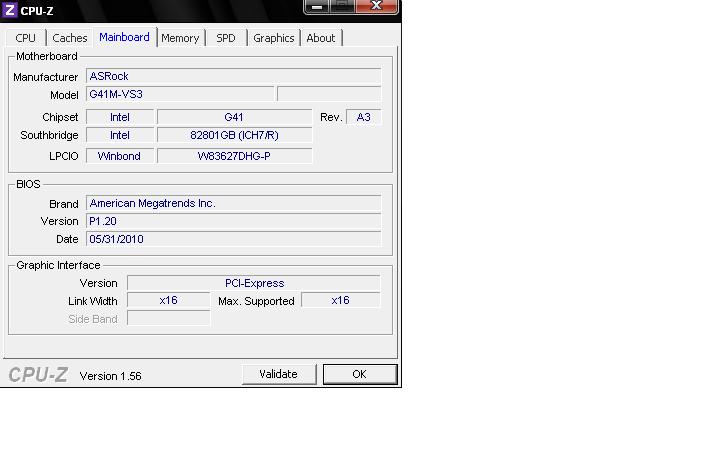Image resolution: width=720 pixels, height=450 pixels.
Task: Click the Graphic Interface group heading
Action: 58,265
